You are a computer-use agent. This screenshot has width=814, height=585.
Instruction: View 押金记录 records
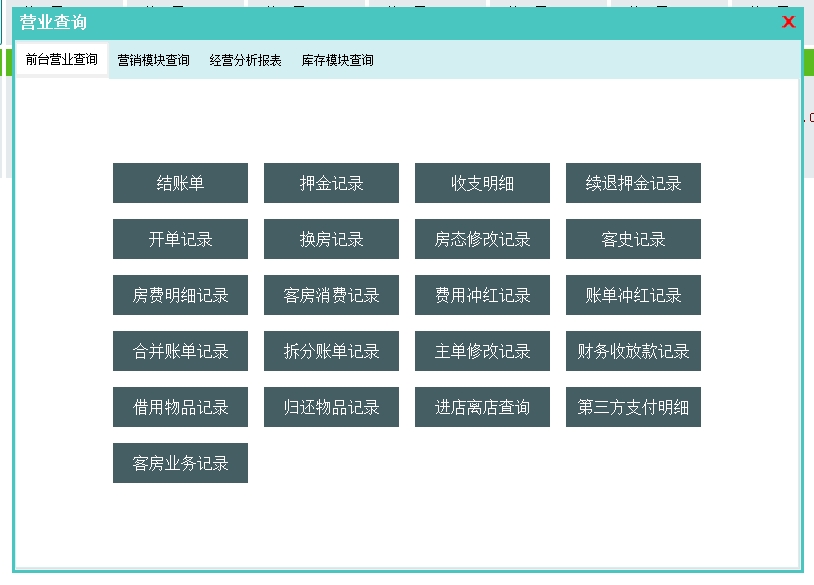pos(331,183)
